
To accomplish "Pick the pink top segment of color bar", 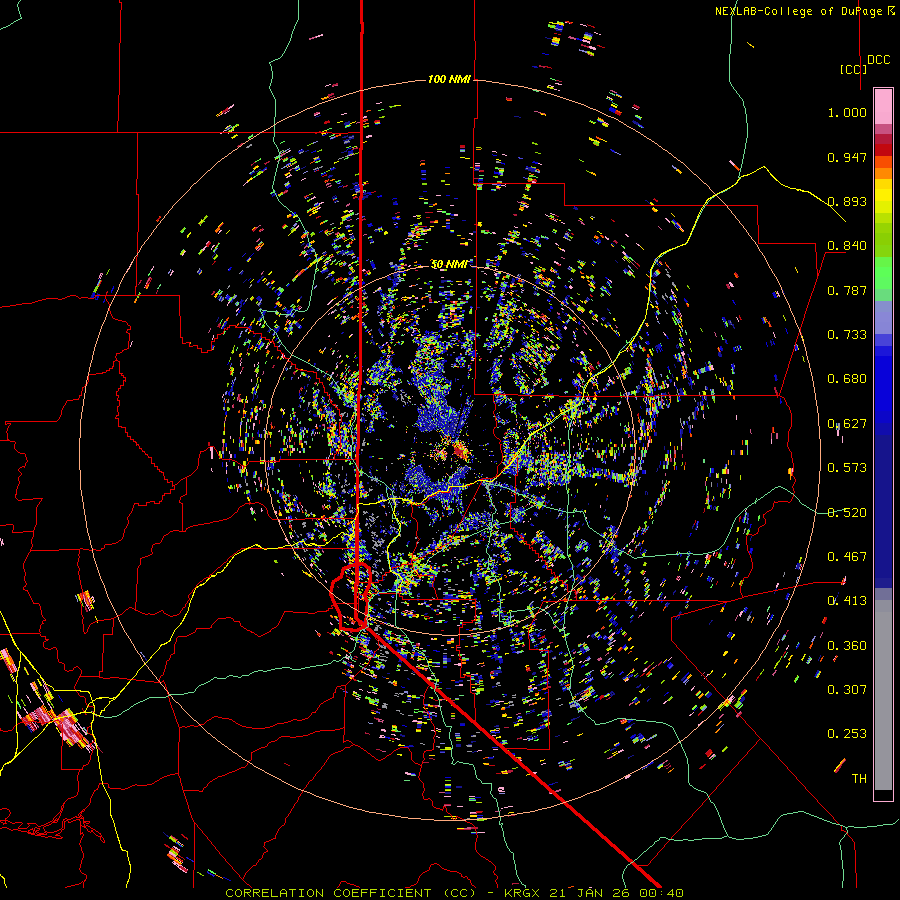I will (883, 106).
